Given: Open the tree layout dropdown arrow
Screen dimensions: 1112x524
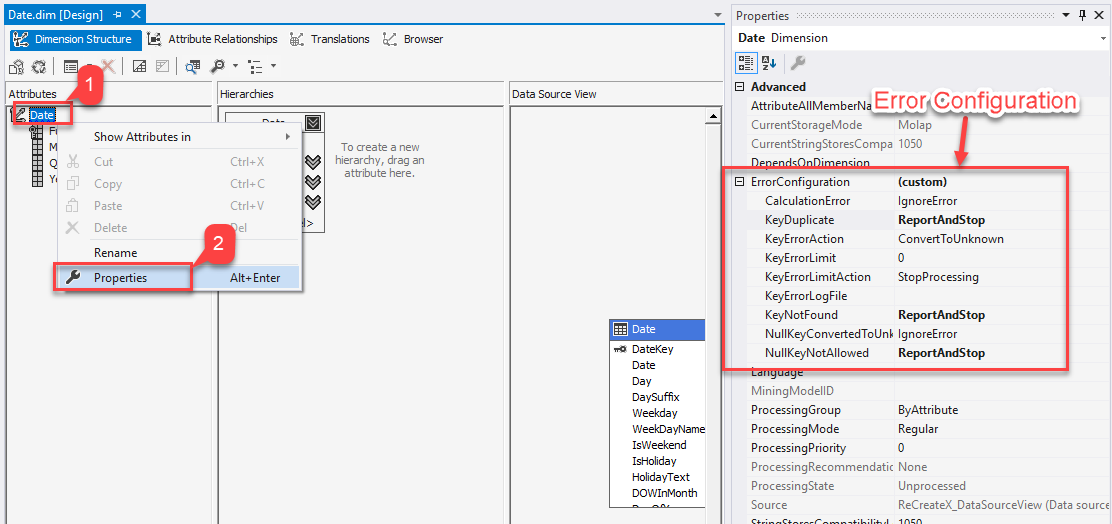Looking at the screenshot, I should click(x=273, y=66).
